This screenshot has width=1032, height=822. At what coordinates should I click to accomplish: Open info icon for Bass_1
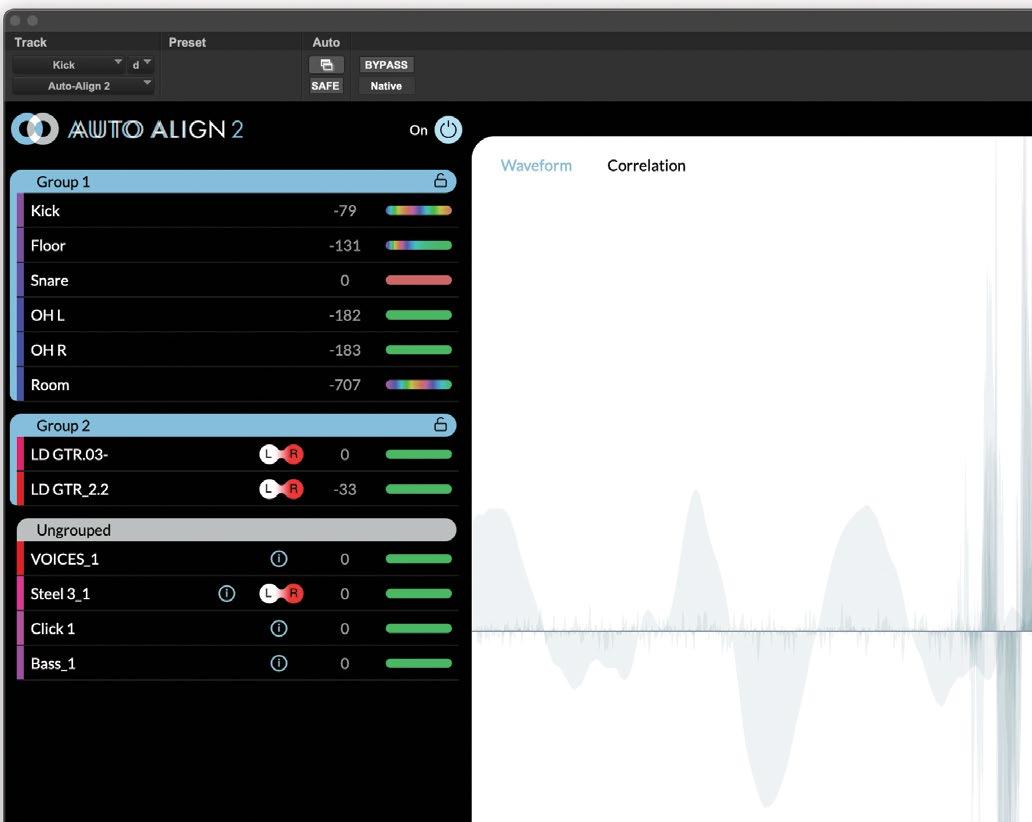[278, 663]
